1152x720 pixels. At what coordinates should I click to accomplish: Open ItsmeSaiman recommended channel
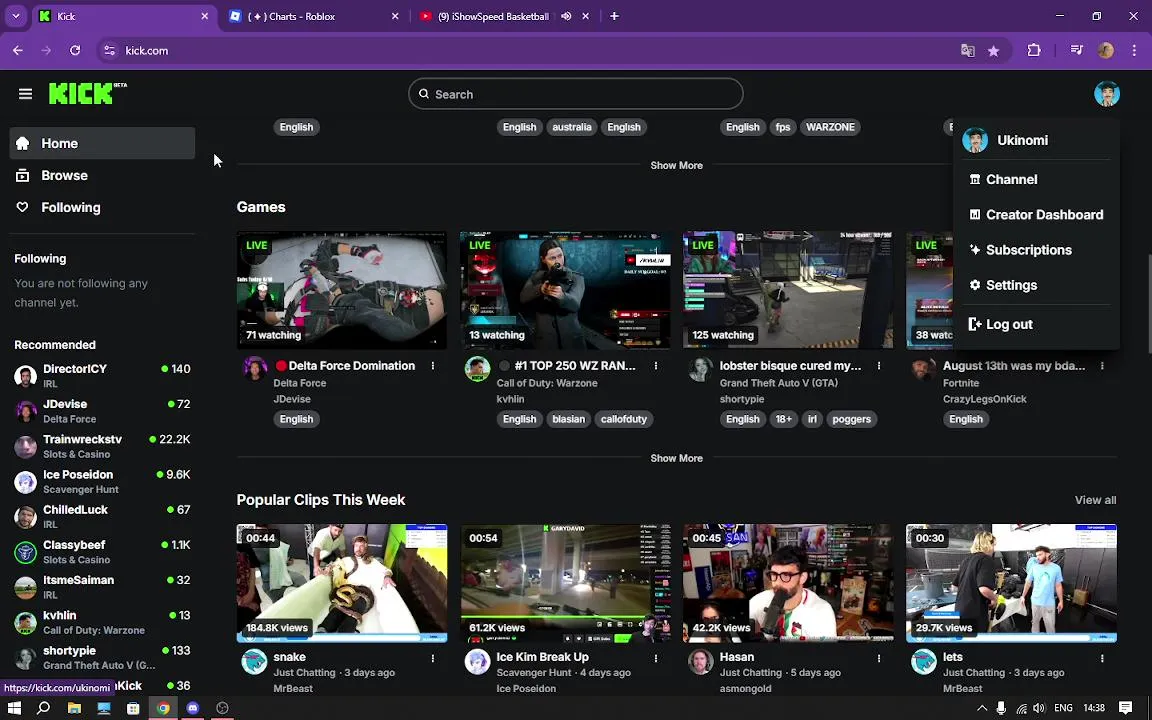click(x=102, y=587)
